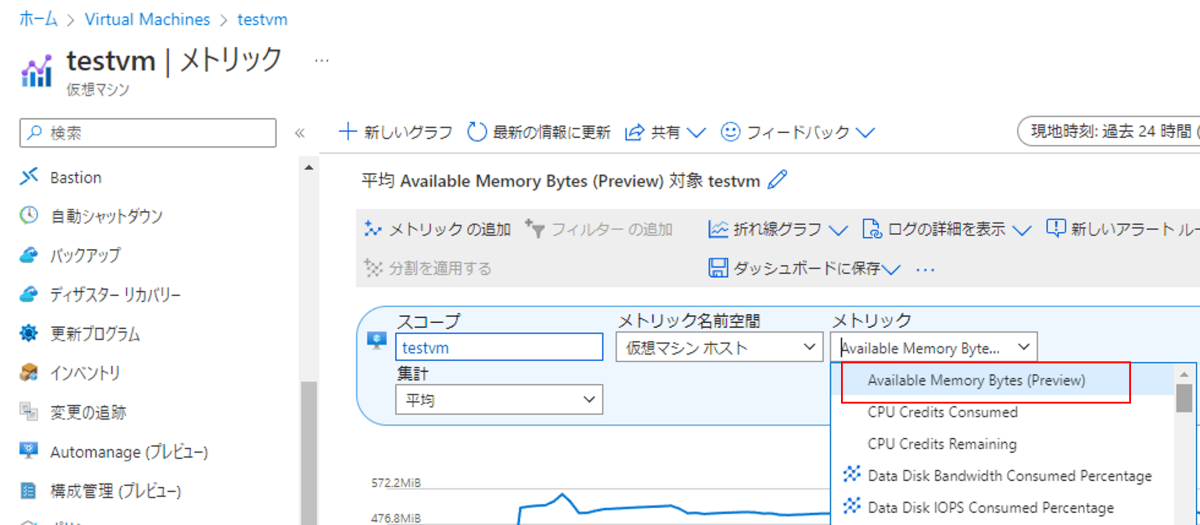
Task: Click the 変更の追跡 icon
Action: [x=29, y=412]
